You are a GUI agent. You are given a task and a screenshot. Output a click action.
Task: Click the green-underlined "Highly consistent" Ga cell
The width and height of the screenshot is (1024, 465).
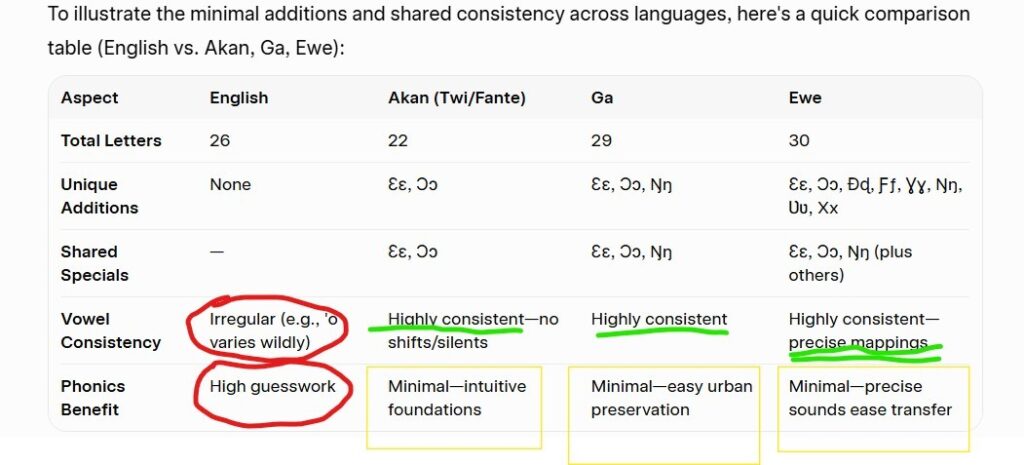[x=659, y=320]
